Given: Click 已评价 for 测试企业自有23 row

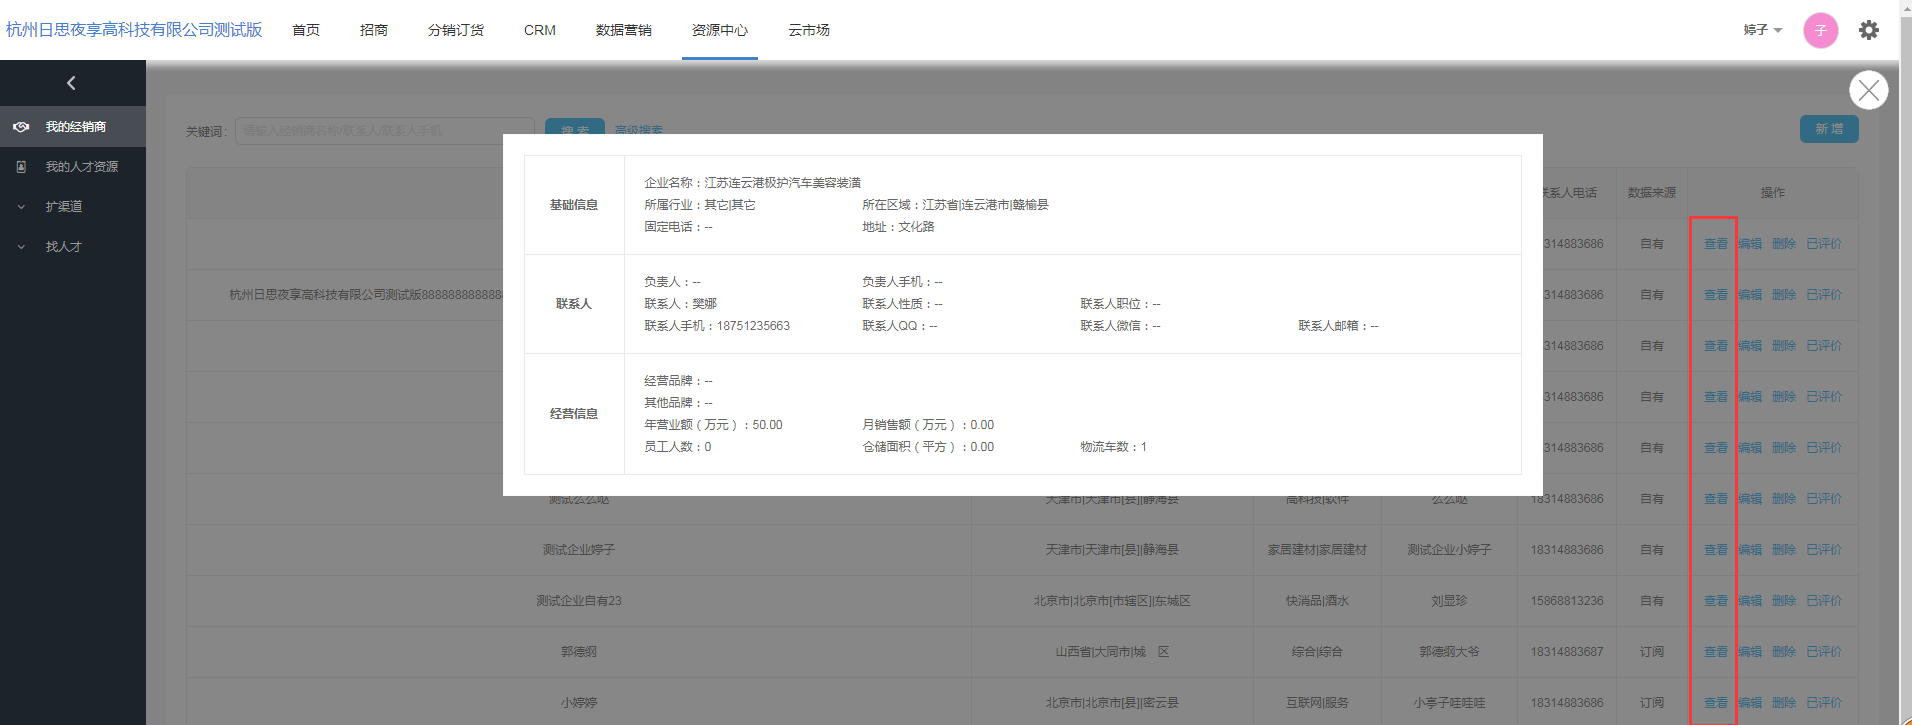Looking at the screenshot, I should pyautogui.click(x=1823, y=601).
